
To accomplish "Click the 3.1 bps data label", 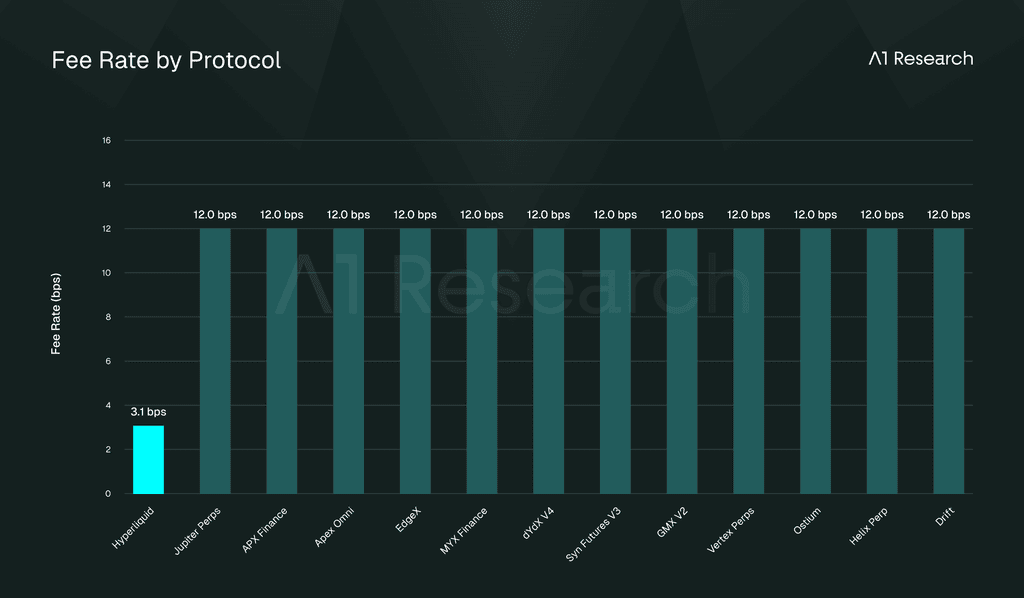I will (148, 412).
